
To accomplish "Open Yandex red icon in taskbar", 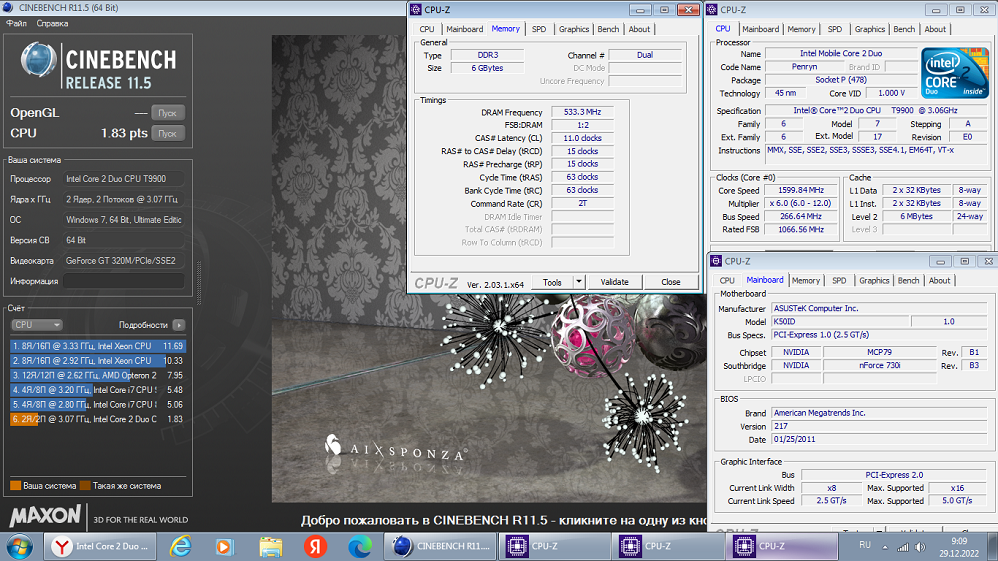I will point(315,546).
